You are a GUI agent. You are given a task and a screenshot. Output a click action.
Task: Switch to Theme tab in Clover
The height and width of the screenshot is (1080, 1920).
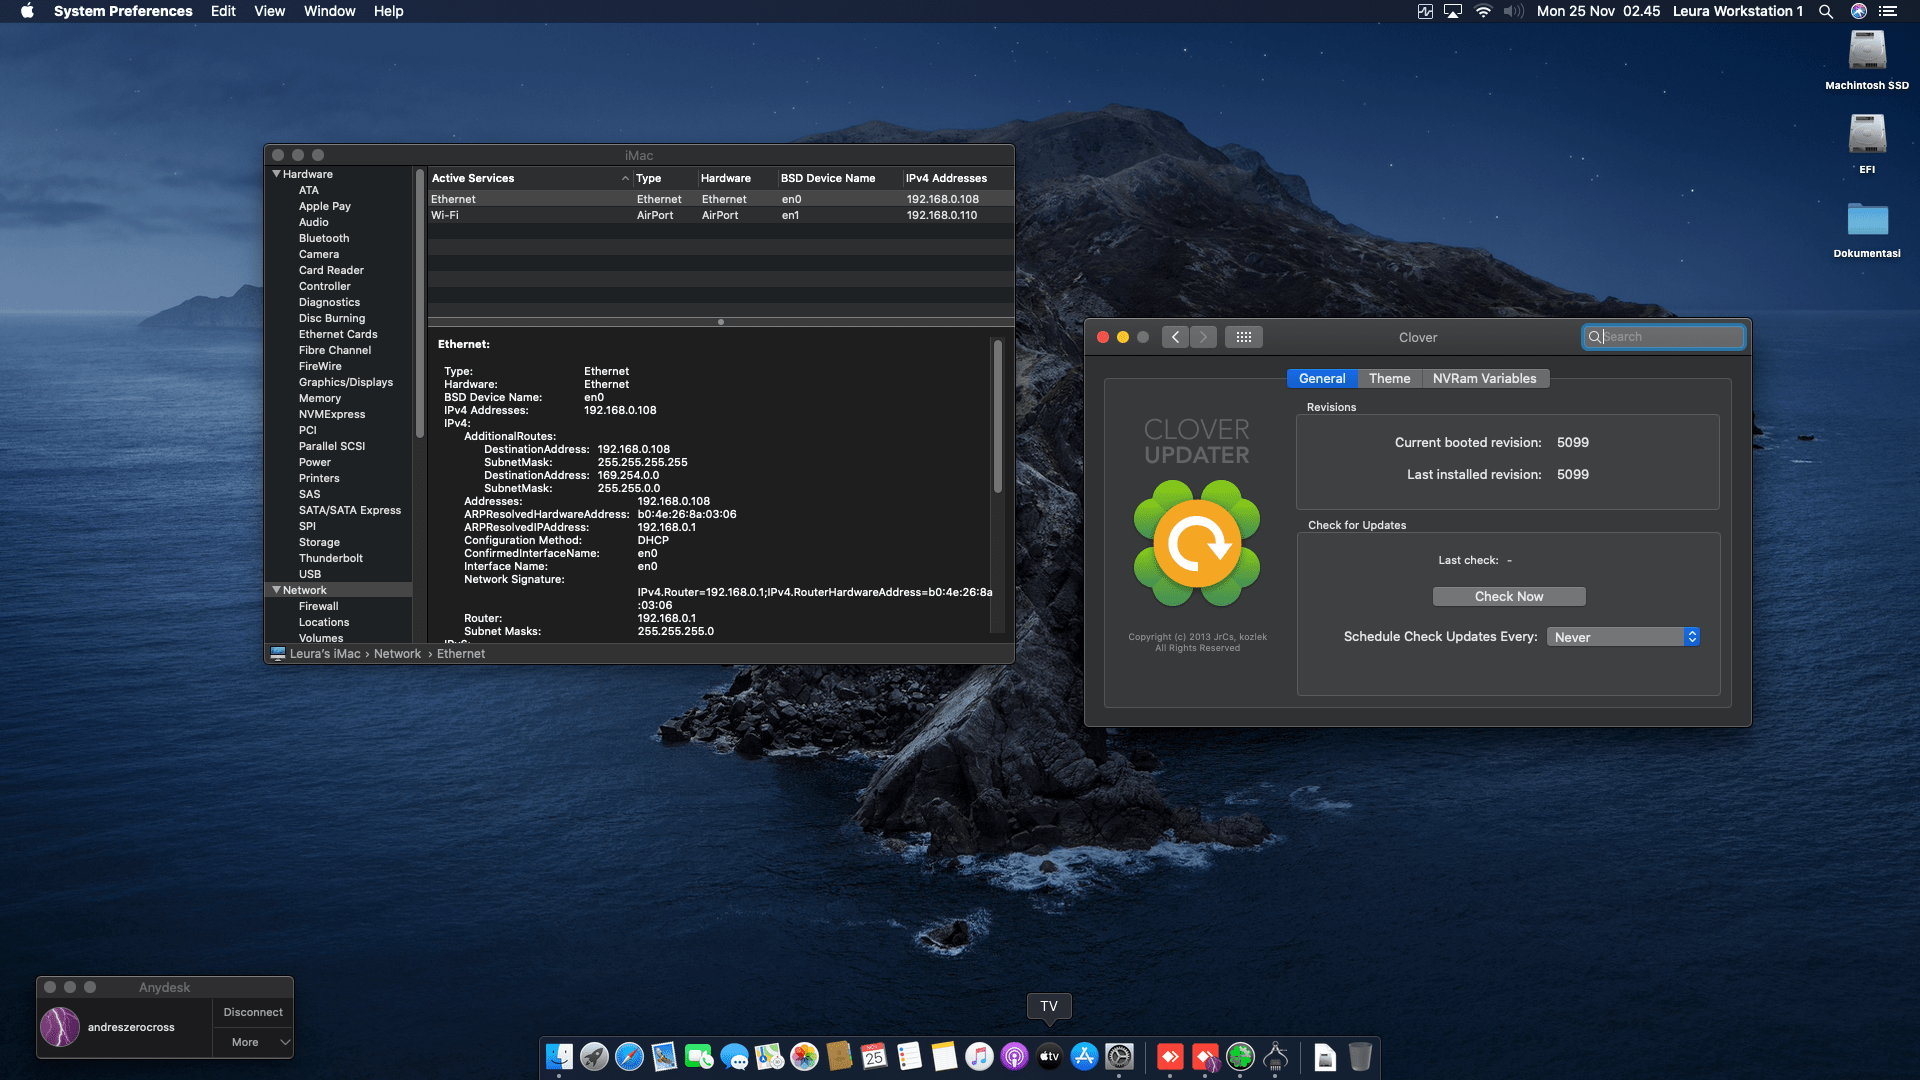pyautogui.click(x=1389, y=378)
